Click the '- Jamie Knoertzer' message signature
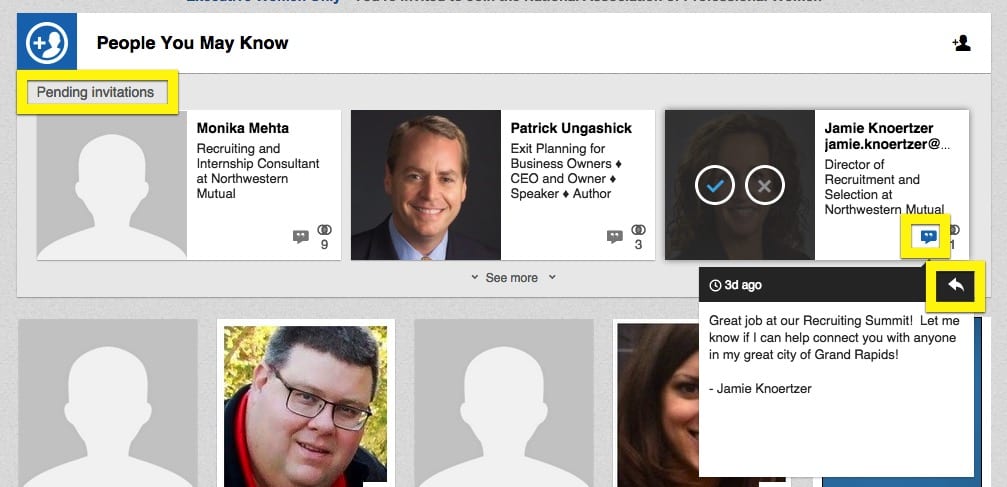 pos(760,388)
